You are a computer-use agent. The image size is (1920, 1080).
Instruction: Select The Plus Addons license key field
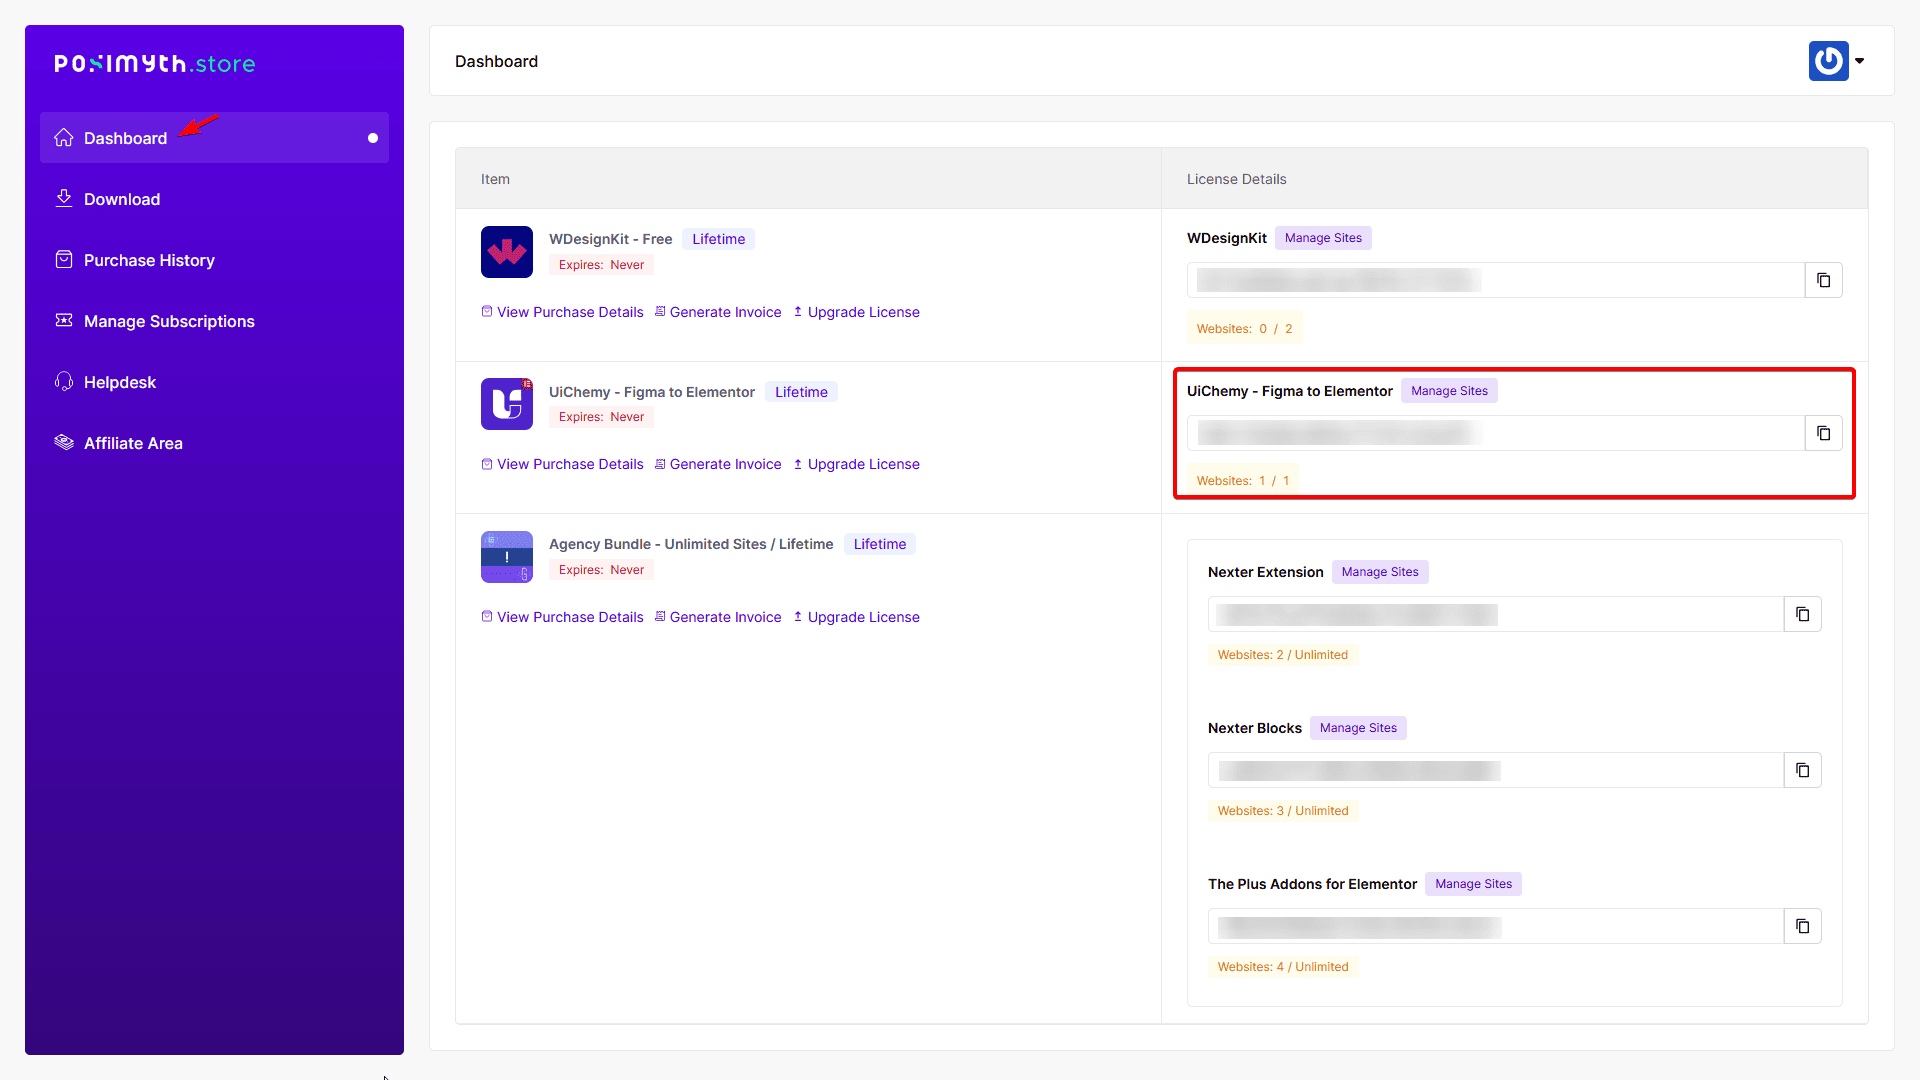[x=1496, y=926]
